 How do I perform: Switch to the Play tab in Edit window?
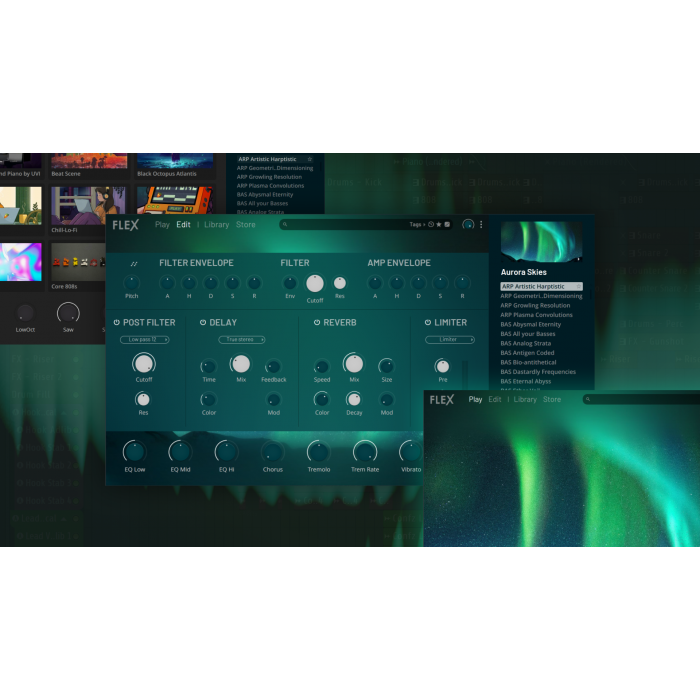point(162,225)
